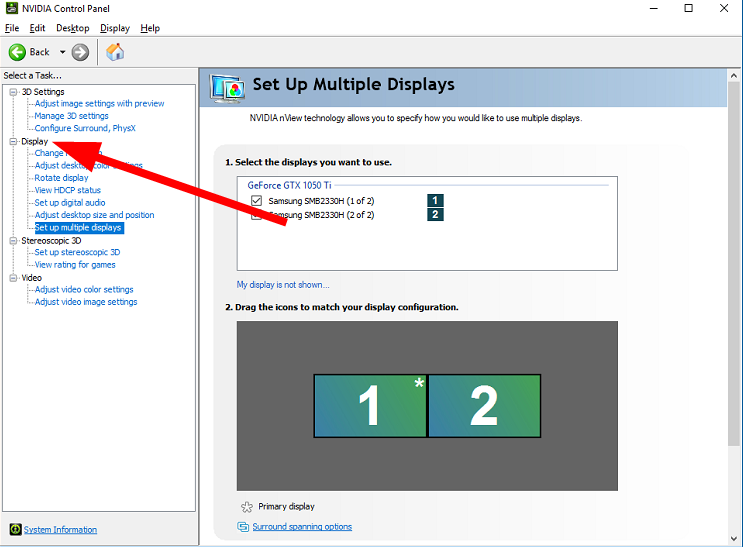Open the Display menu
Image resolution: width=743 pixels, height=547 pixels.
click(x=115, y=28)
